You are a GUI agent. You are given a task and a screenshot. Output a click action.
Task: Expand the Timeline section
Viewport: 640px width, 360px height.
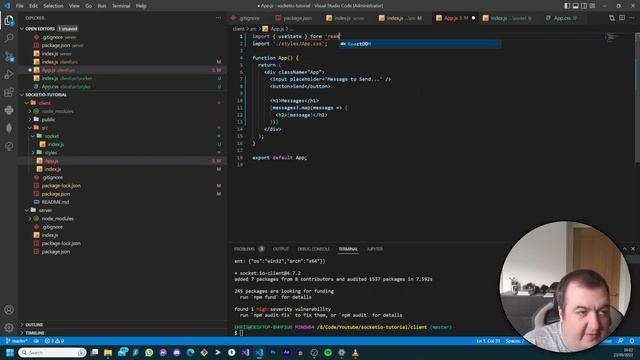22,333
